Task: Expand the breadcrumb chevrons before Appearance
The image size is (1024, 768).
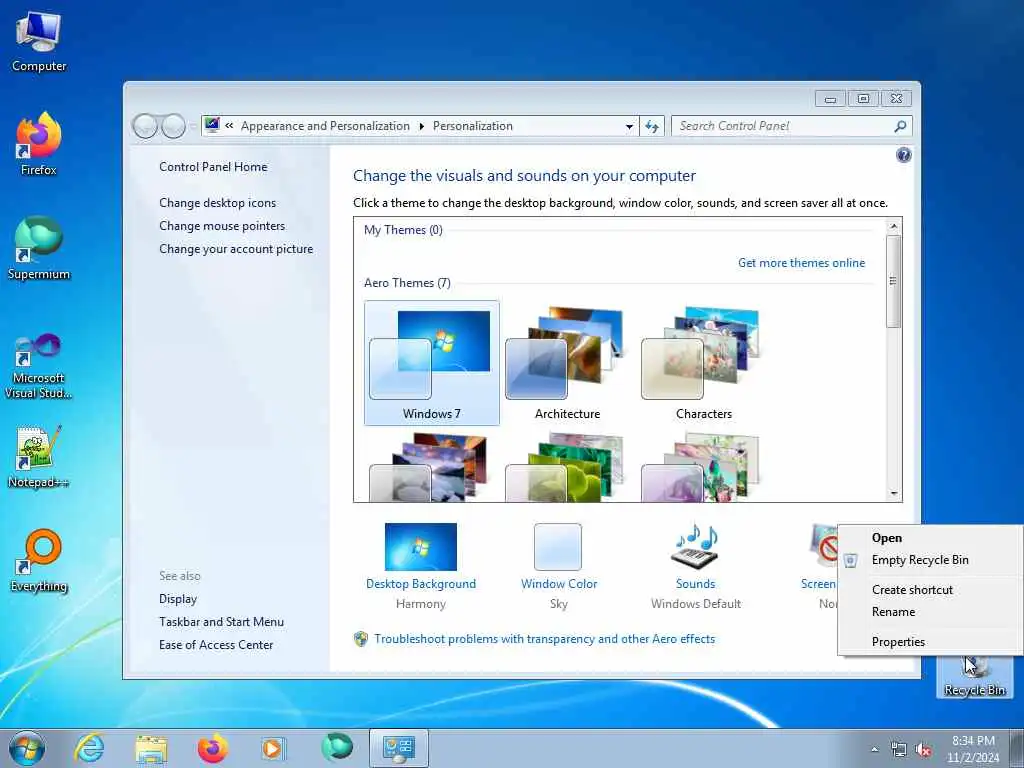Action: point(229,126)
